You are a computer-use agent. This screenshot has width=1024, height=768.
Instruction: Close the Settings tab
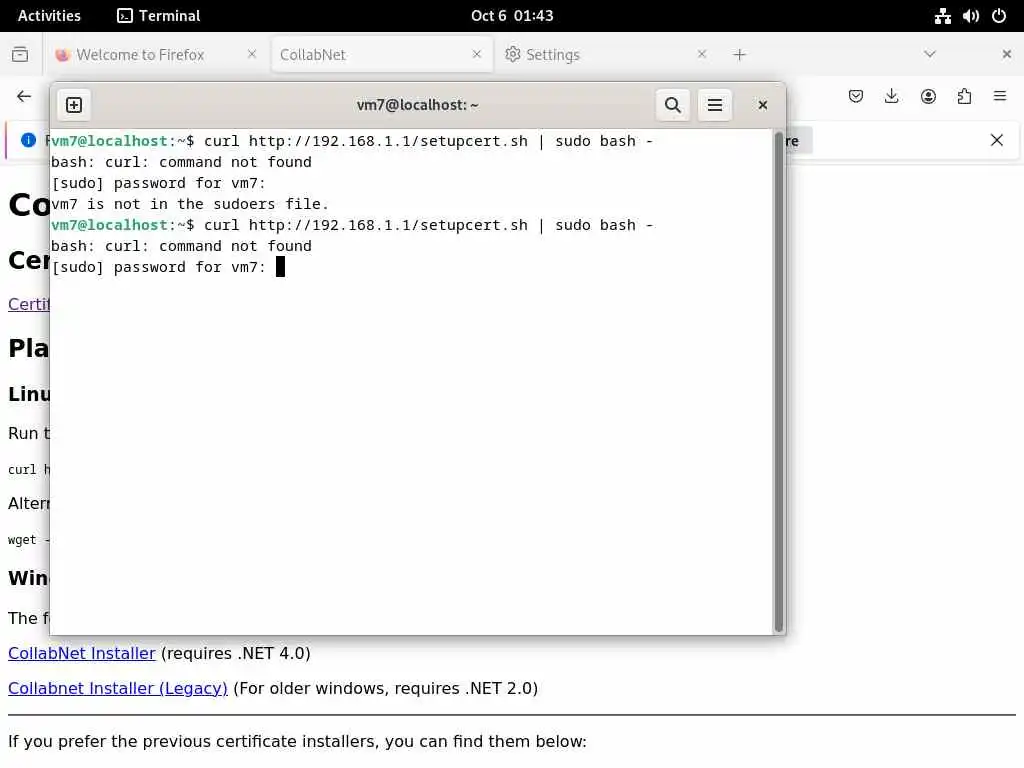point(702,54)
